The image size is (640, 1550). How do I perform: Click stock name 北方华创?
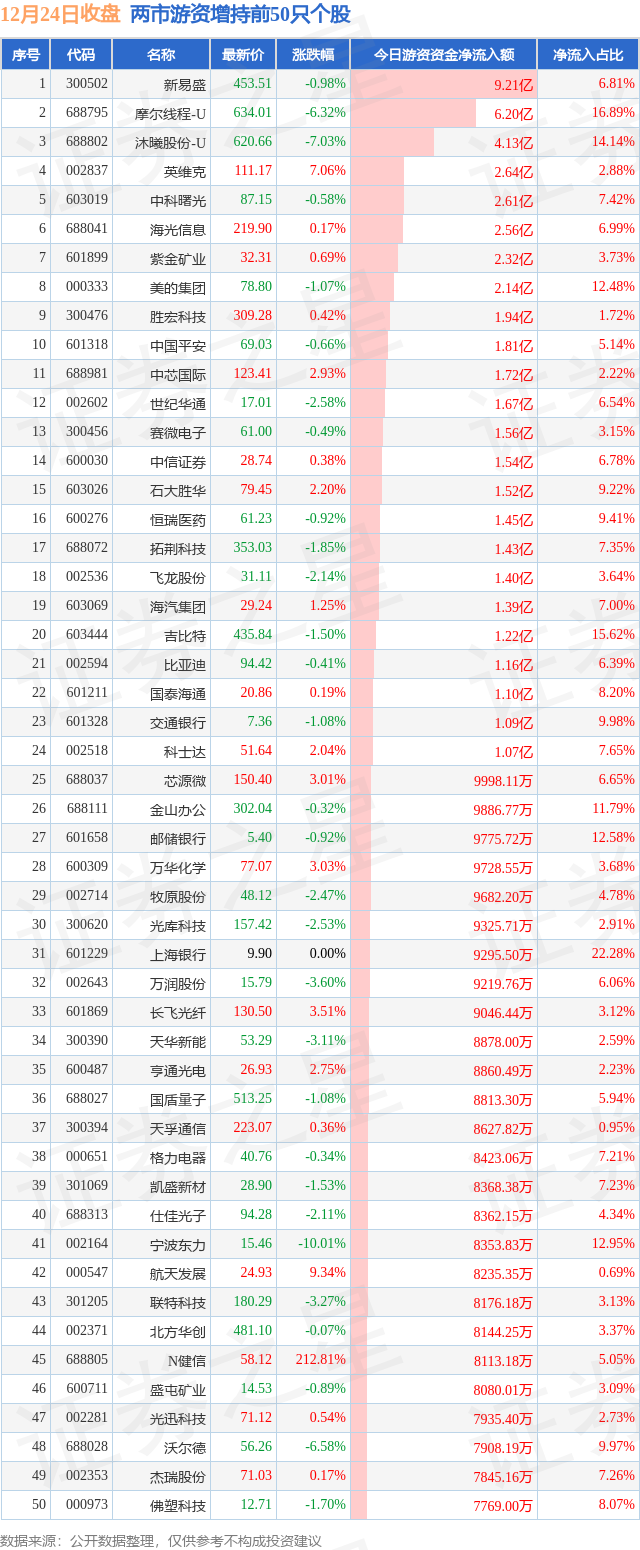(178, 1331)
